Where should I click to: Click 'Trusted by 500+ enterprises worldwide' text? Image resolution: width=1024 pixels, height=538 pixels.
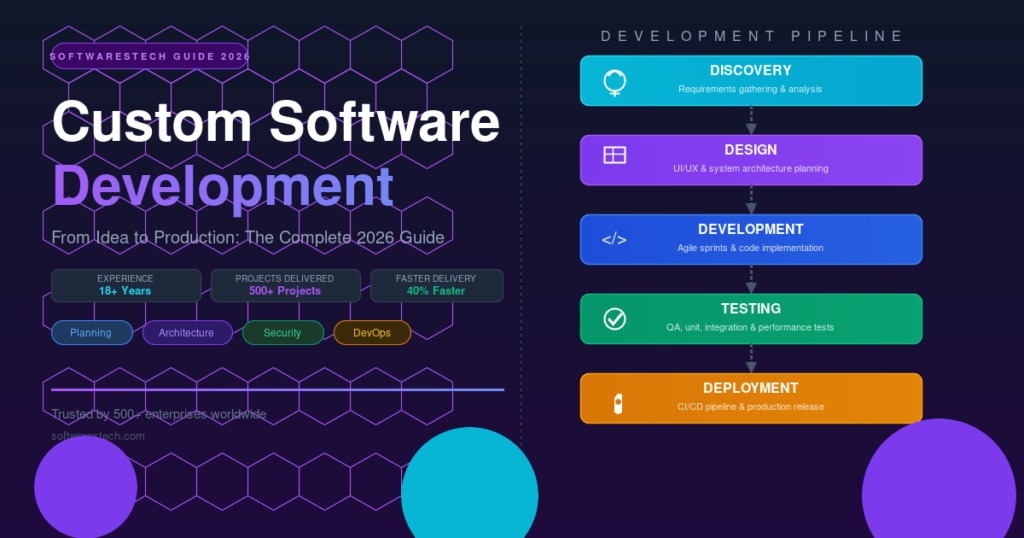pyautogui.click(x=159, y=414)
